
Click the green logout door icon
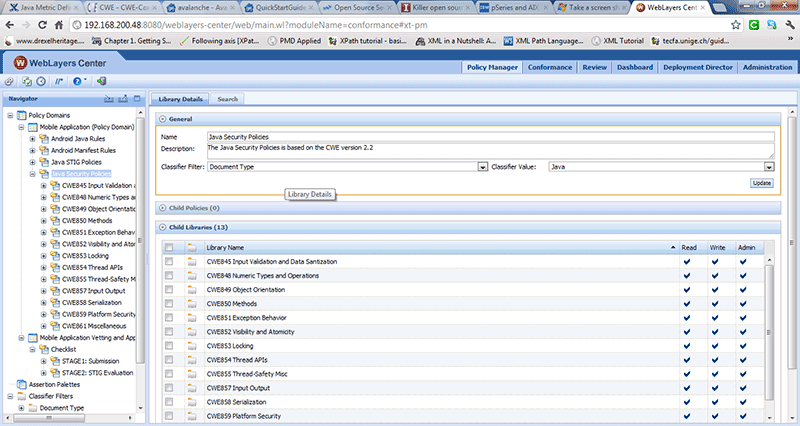(102, 81)
